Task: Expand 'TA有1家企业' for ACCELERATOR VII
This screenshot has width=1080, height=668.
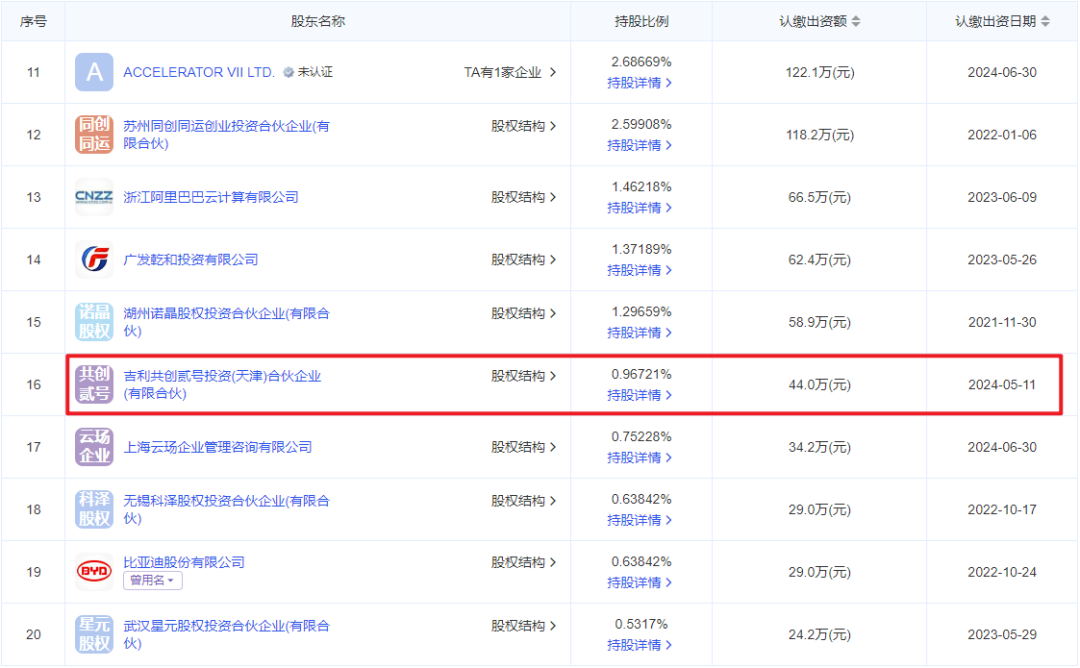Action: (510, 72)
